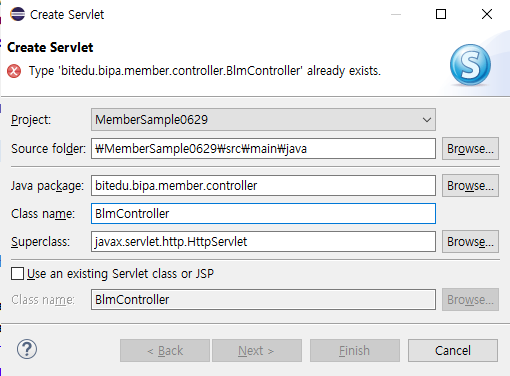Browse for the Source folder
This screenshot has height=376, width=510.
(470, 149)
